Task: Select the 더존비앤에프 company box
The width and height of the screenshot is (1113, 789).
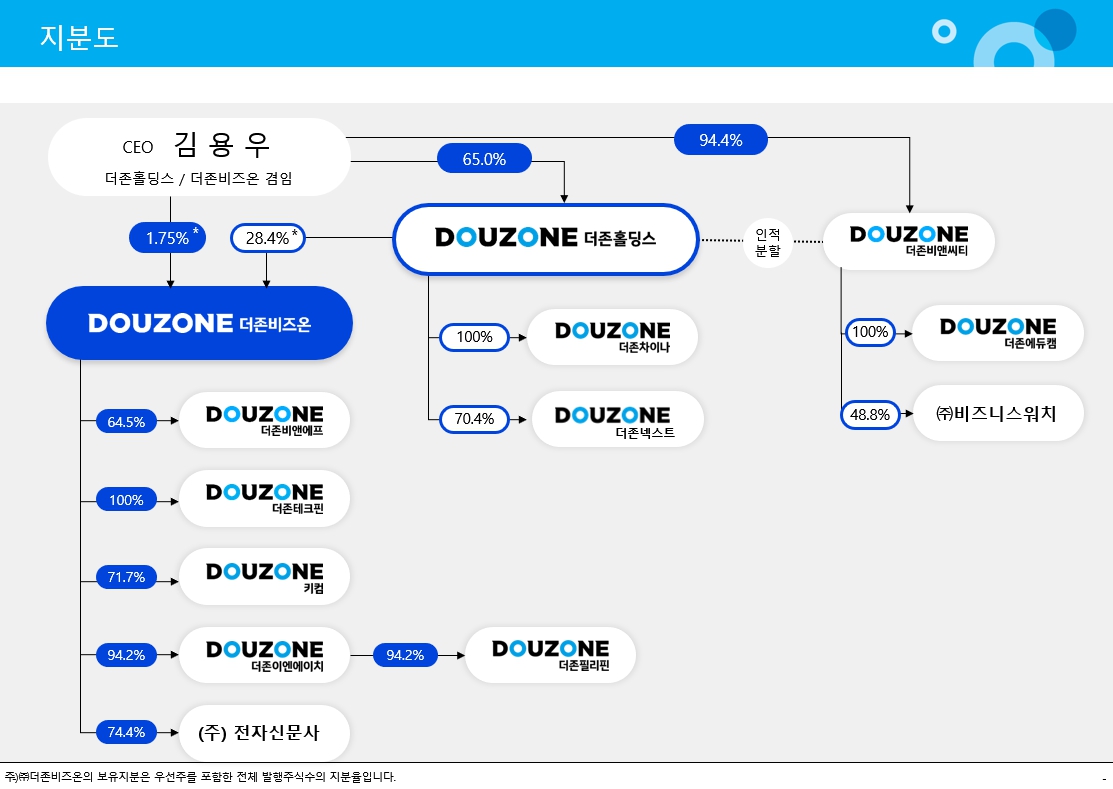Action: (x=265, y=420)
